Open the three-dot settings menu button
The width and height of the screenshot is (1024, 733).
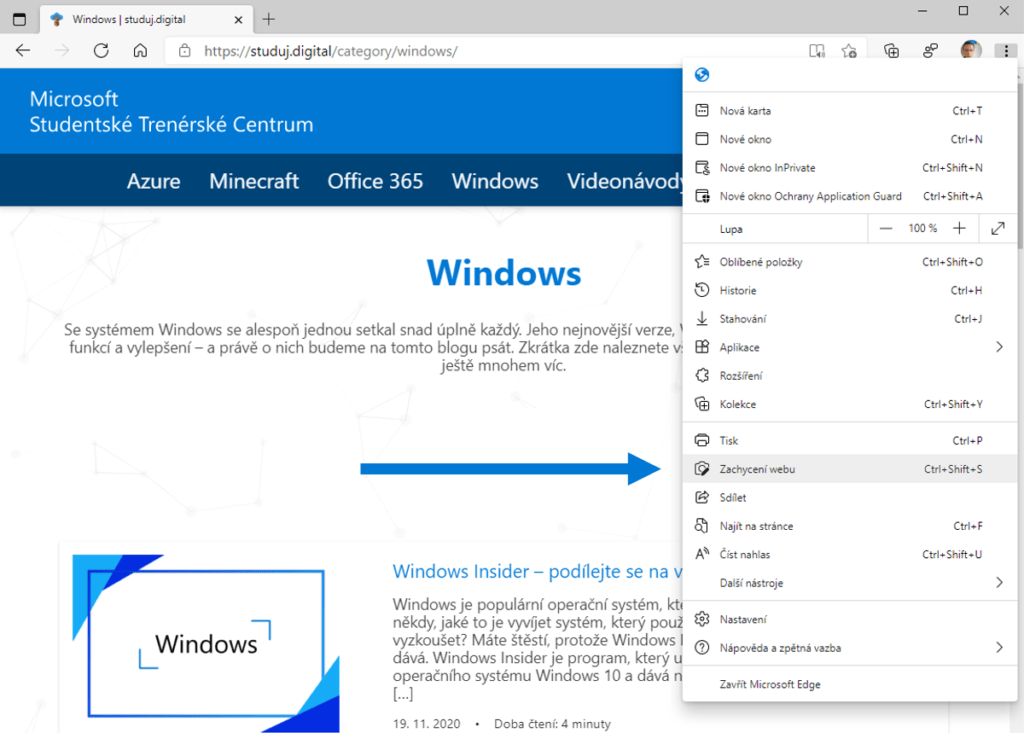(x=1004, y=51)
